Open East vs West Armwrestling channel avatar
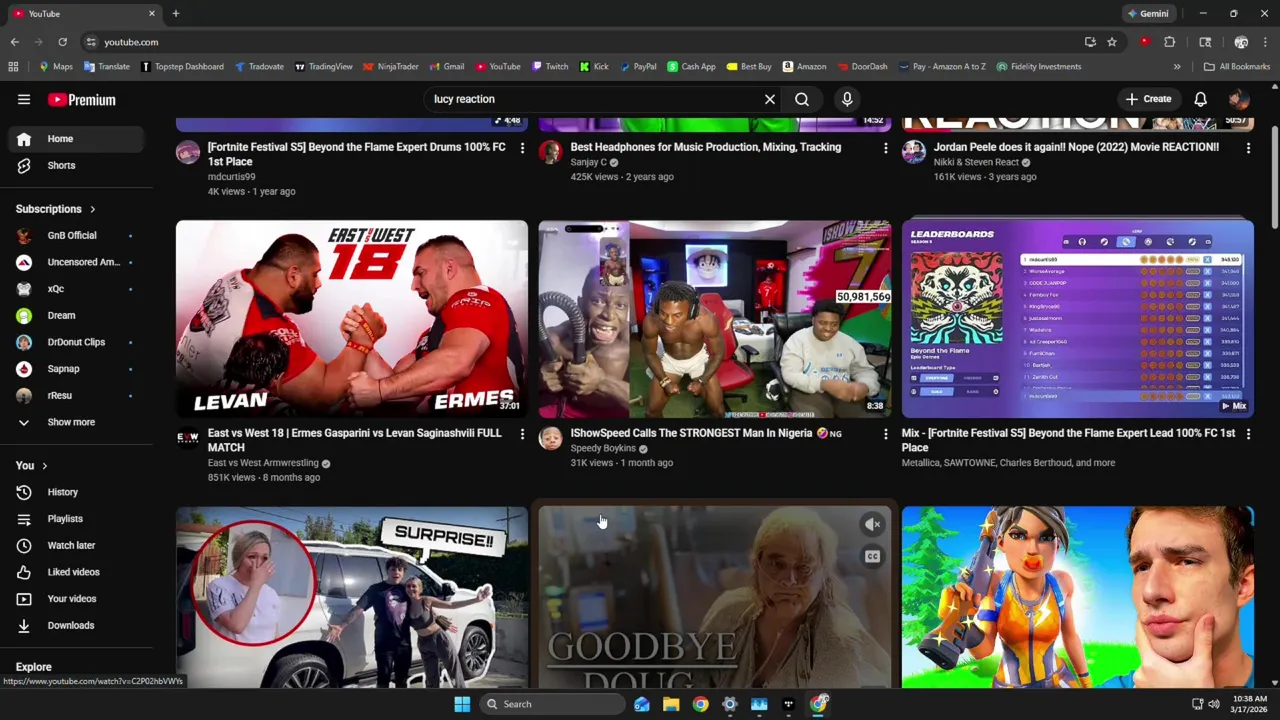The width and height of the screenshot is (1280, 720). pyautogui.click(x=188, y=438)
